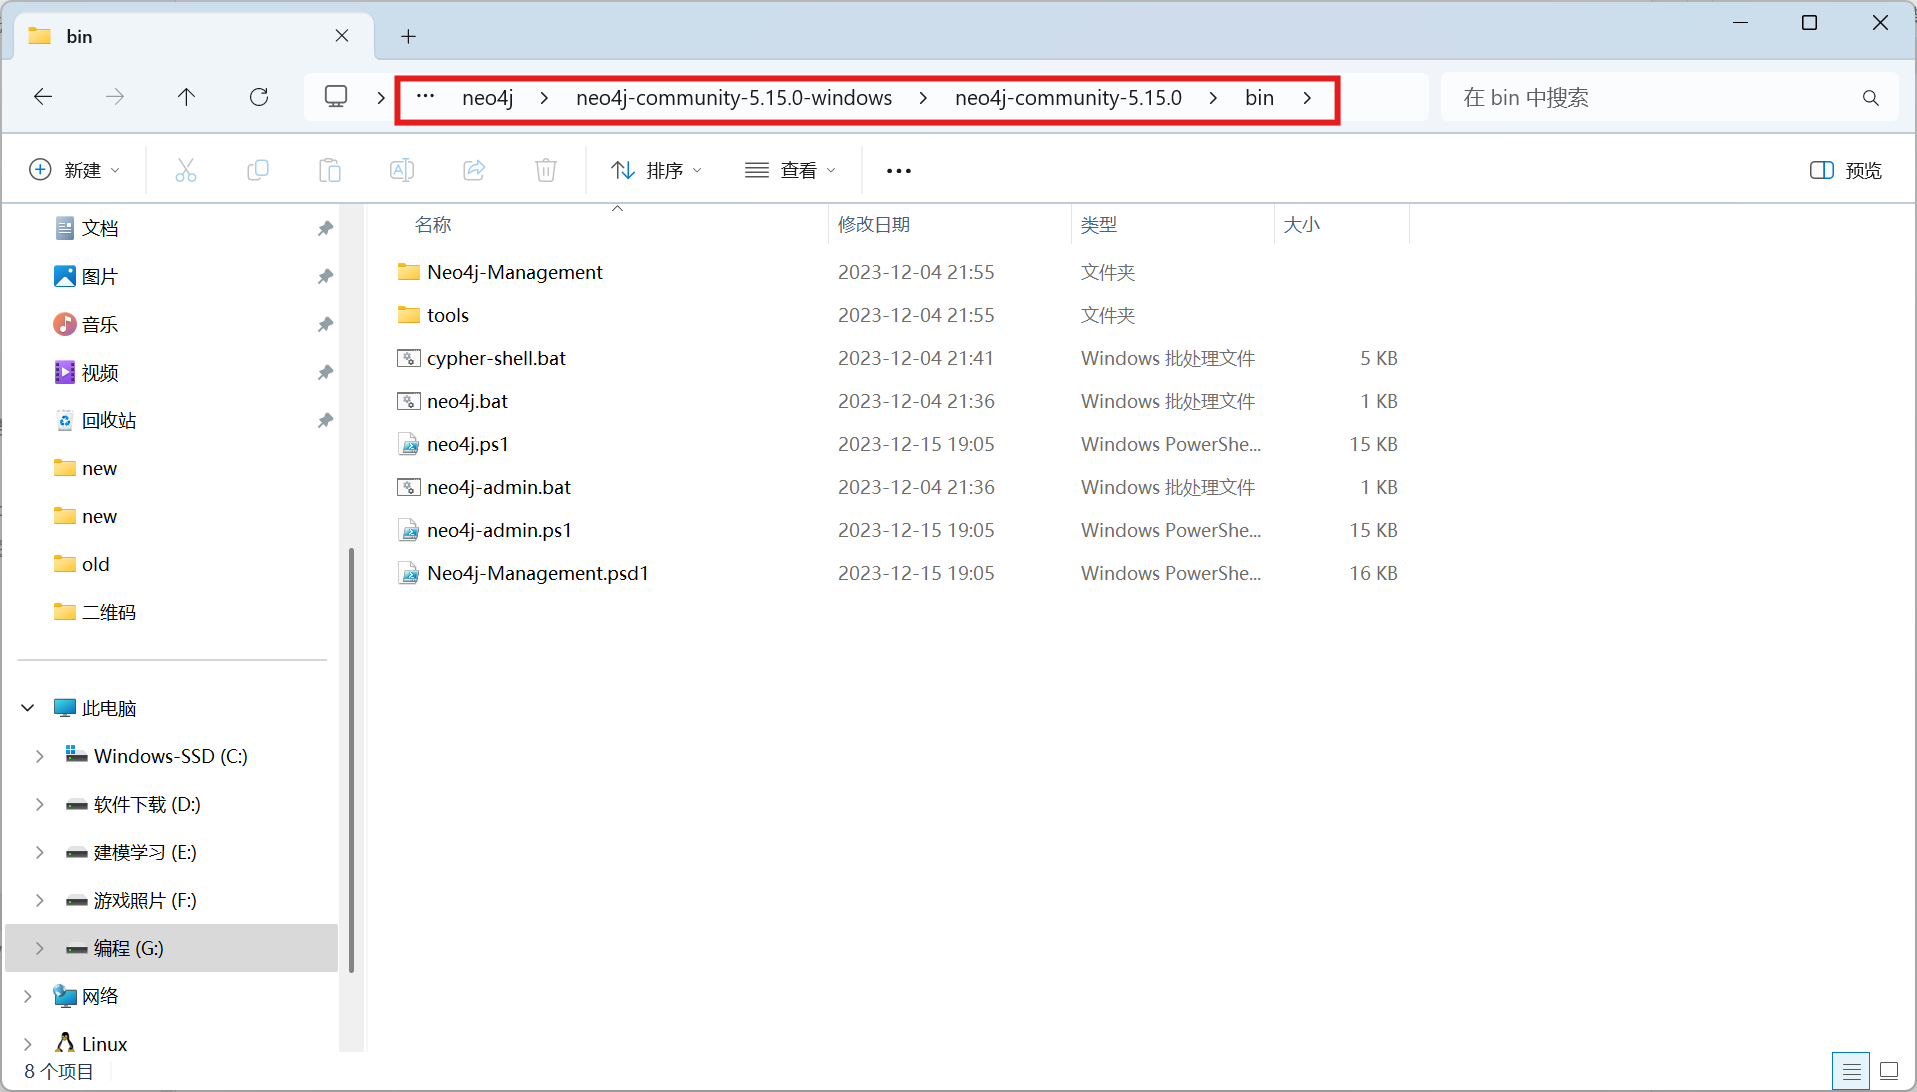Select the neo4j-admin.bat file
This screenshot has height=1092, width=1917.
[x=498, y=487]
